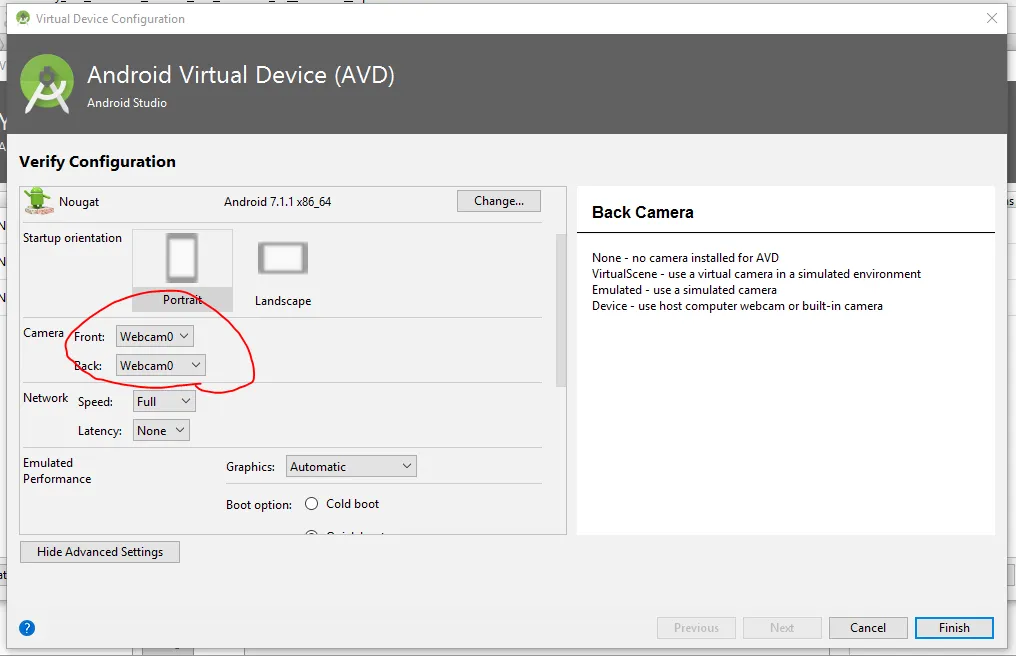Screen dimensions: 1016x656
Task: Select Portrait startup orientation
Action: tap(182, 270)
